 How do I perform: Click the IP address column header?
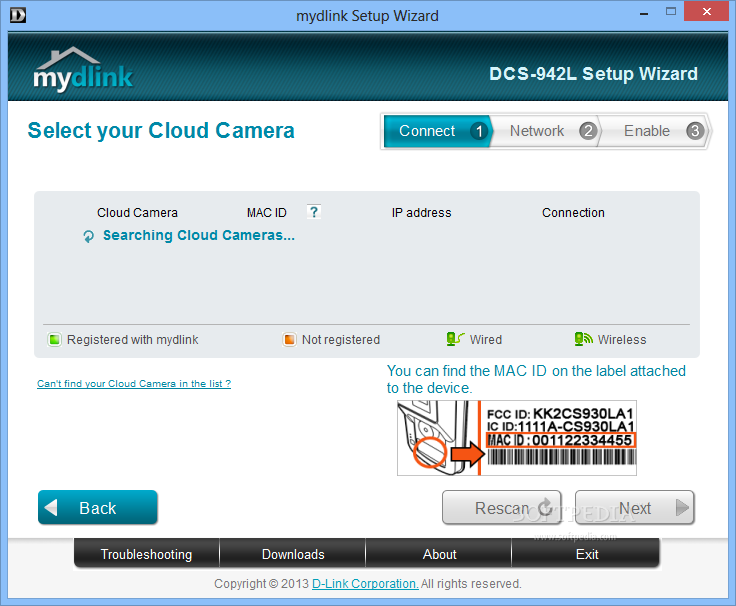[422, 213]
